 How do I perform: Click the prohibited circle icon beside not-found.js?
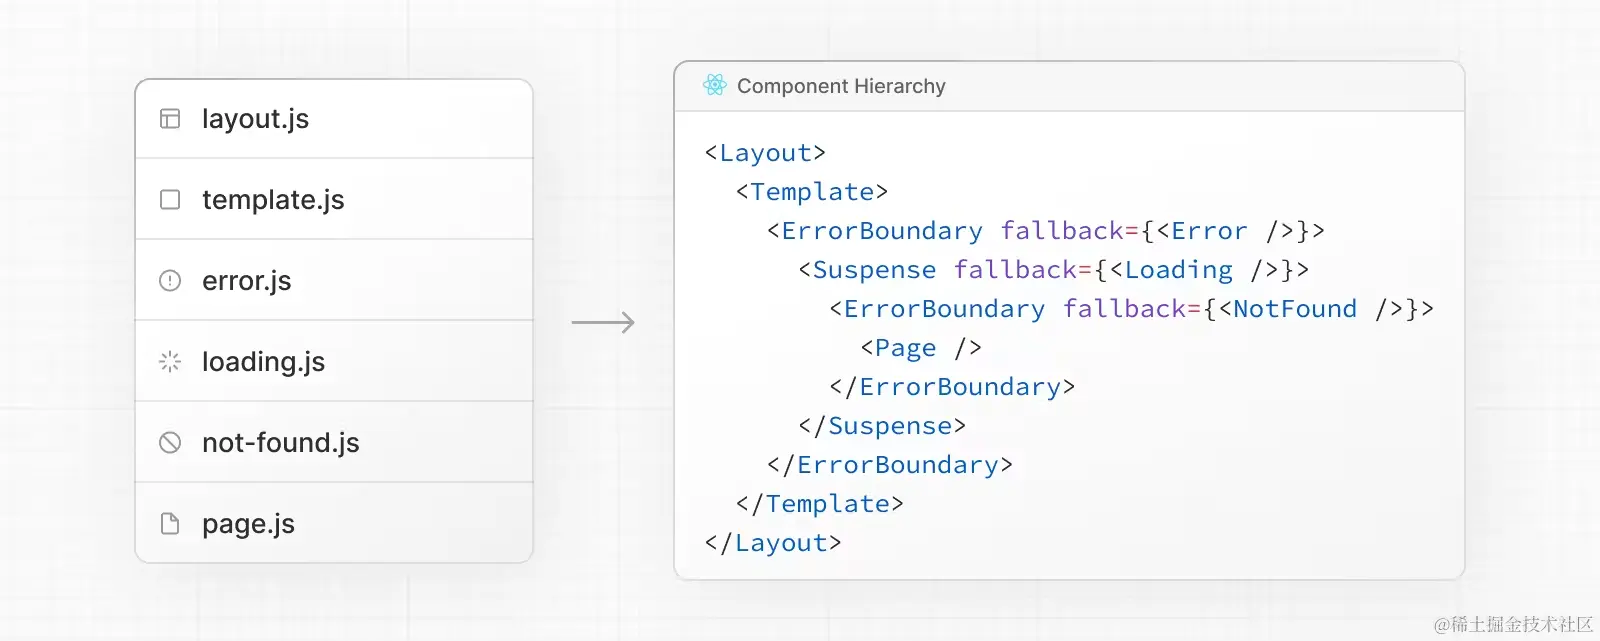click(x=170, y=443)
